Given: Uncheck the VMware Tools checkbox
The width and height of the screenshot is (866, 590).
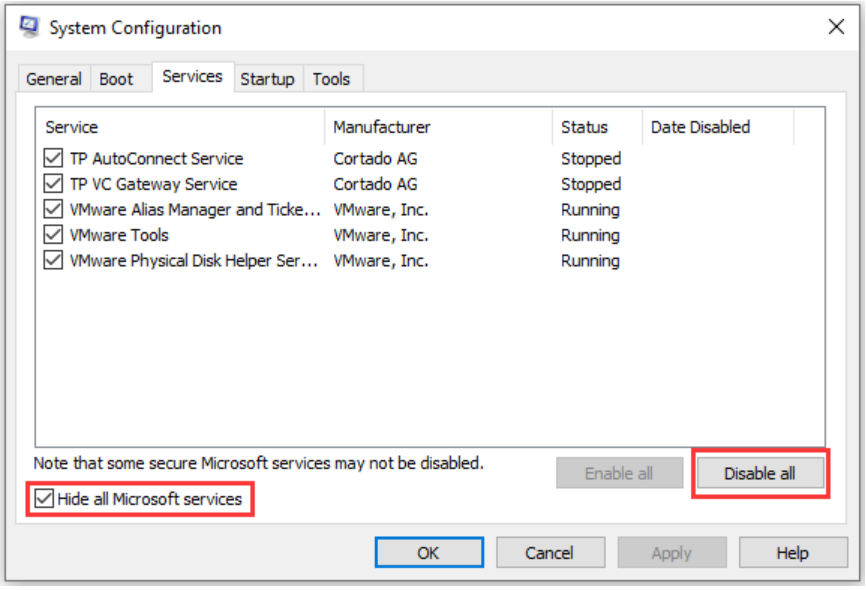Looking at the screenshot, I should pyautogui.click(x=54, y=235).
